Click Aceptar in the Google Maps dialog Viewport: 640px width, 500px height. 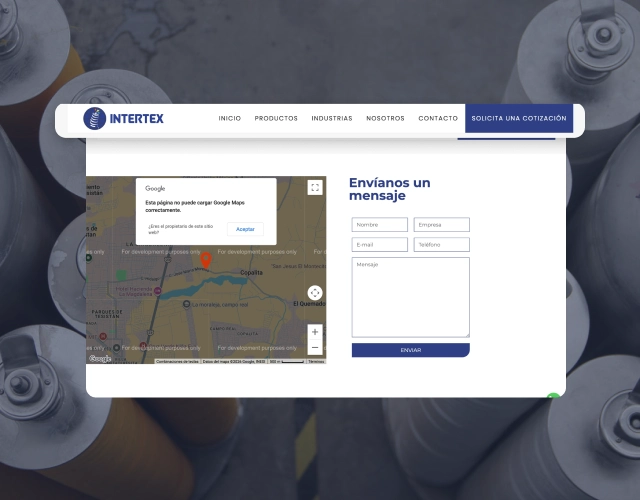245,229
